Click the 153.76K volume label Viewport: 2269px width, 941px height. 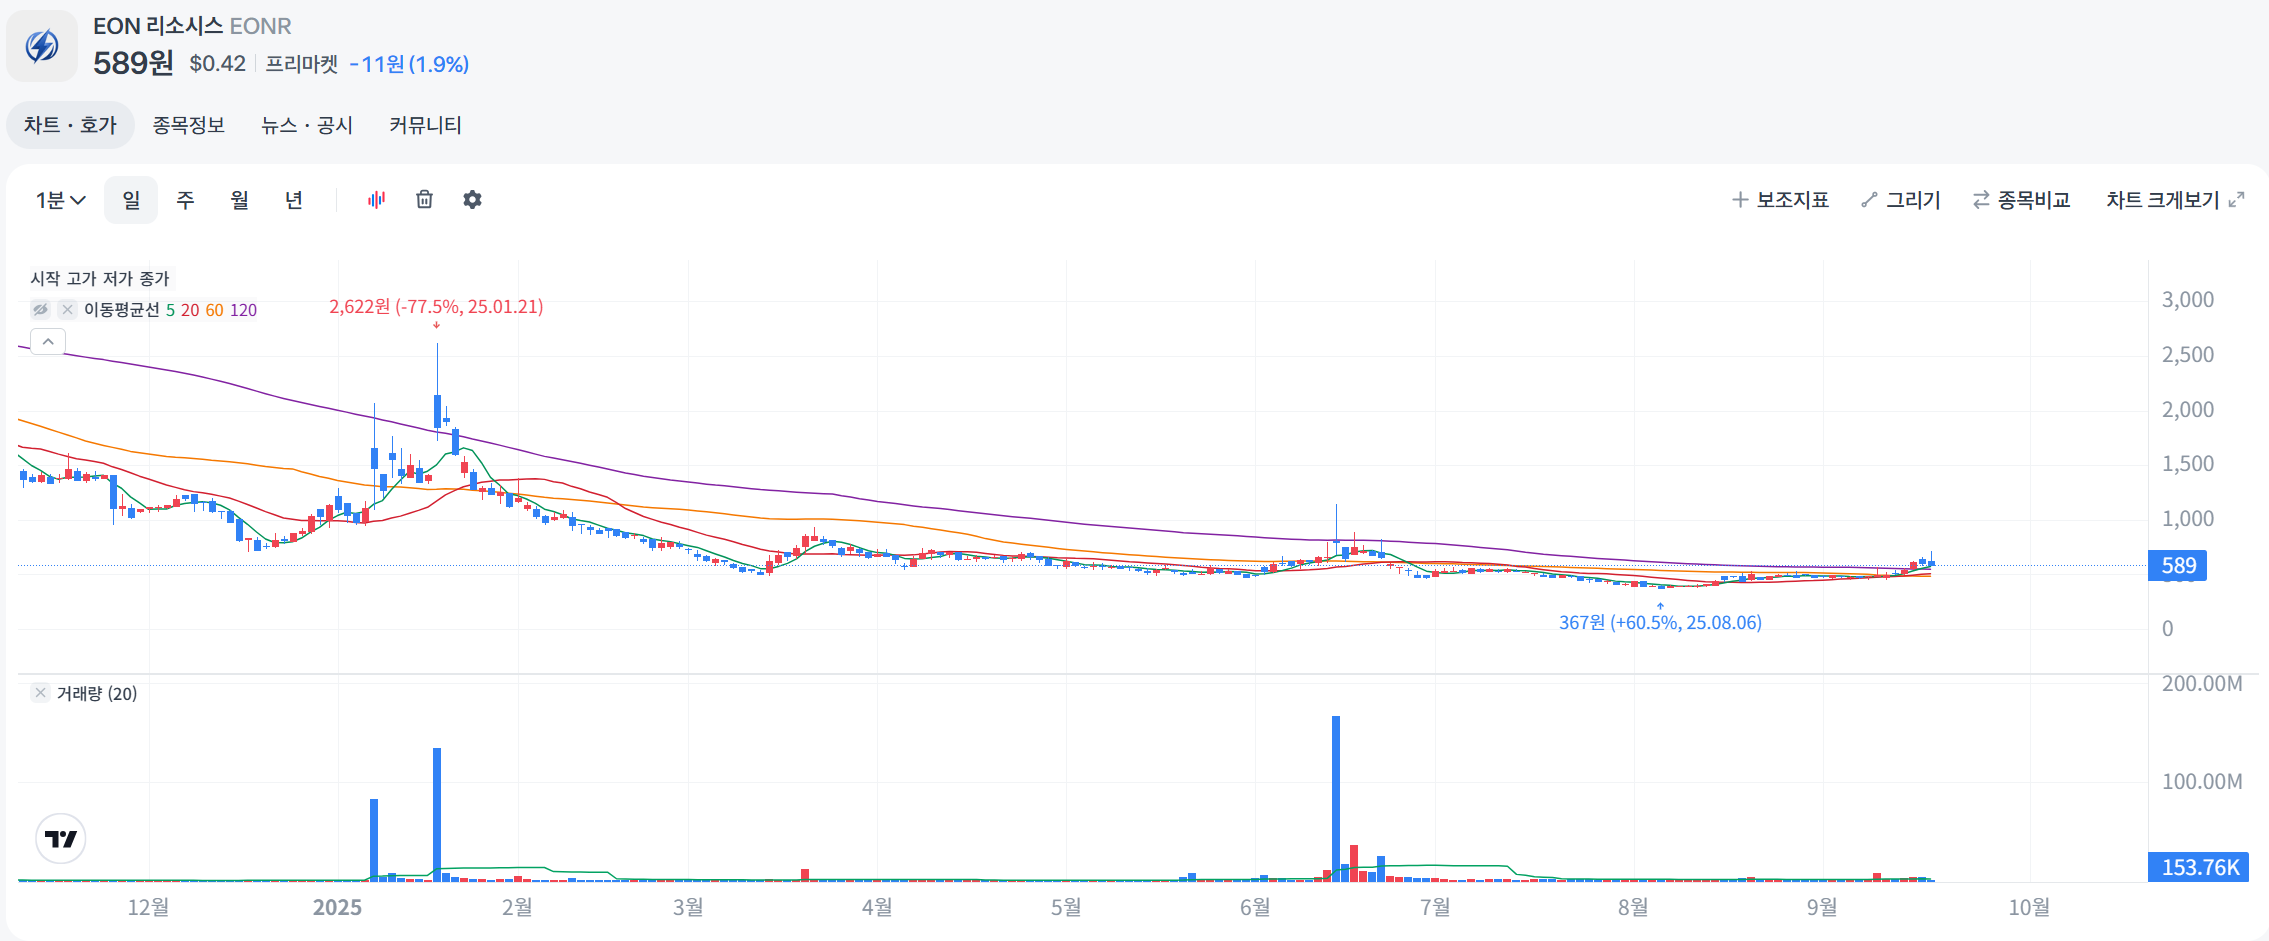2198,867
